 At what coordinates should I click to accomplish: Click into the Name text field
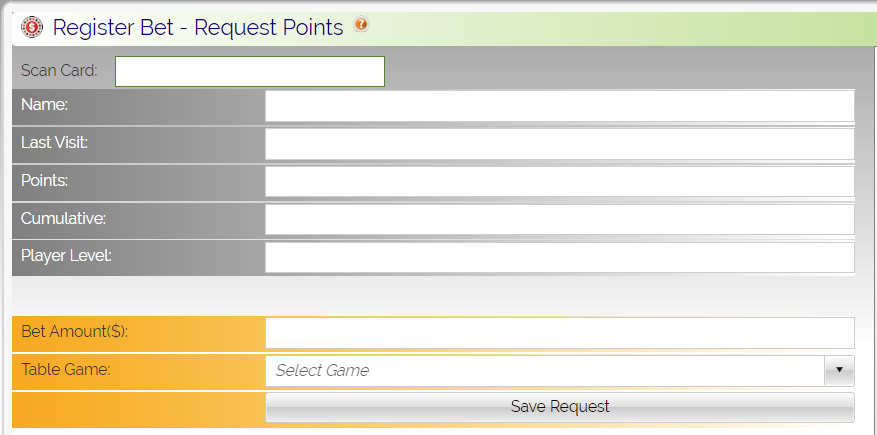559,106
